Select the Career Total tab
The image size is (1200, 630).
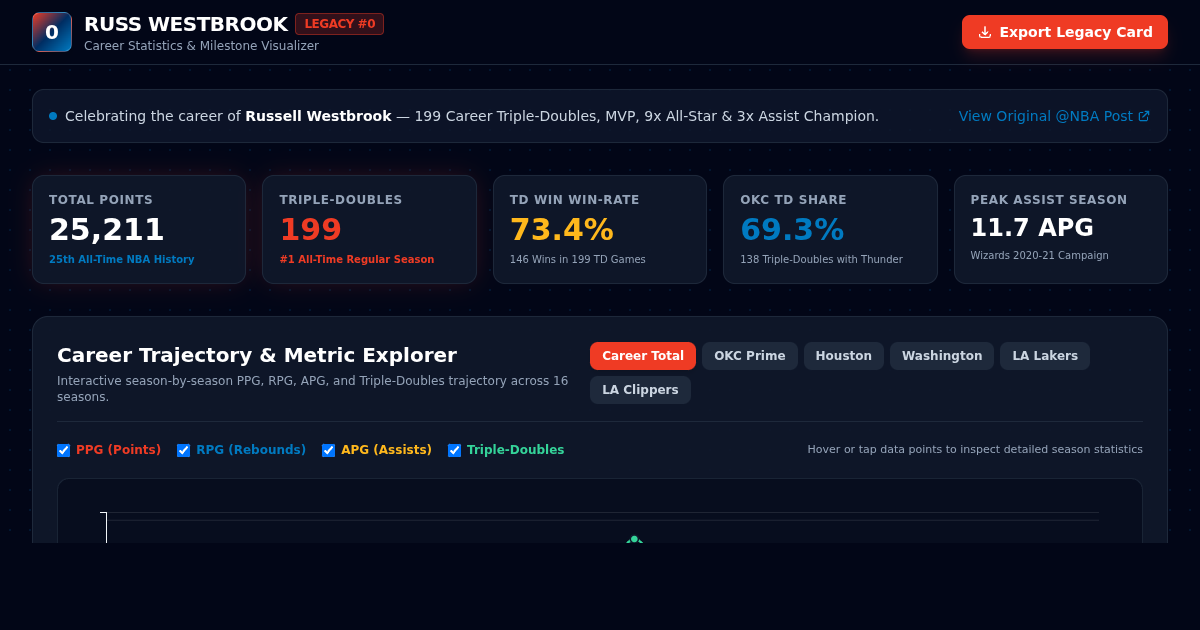[x=643, y=356]
